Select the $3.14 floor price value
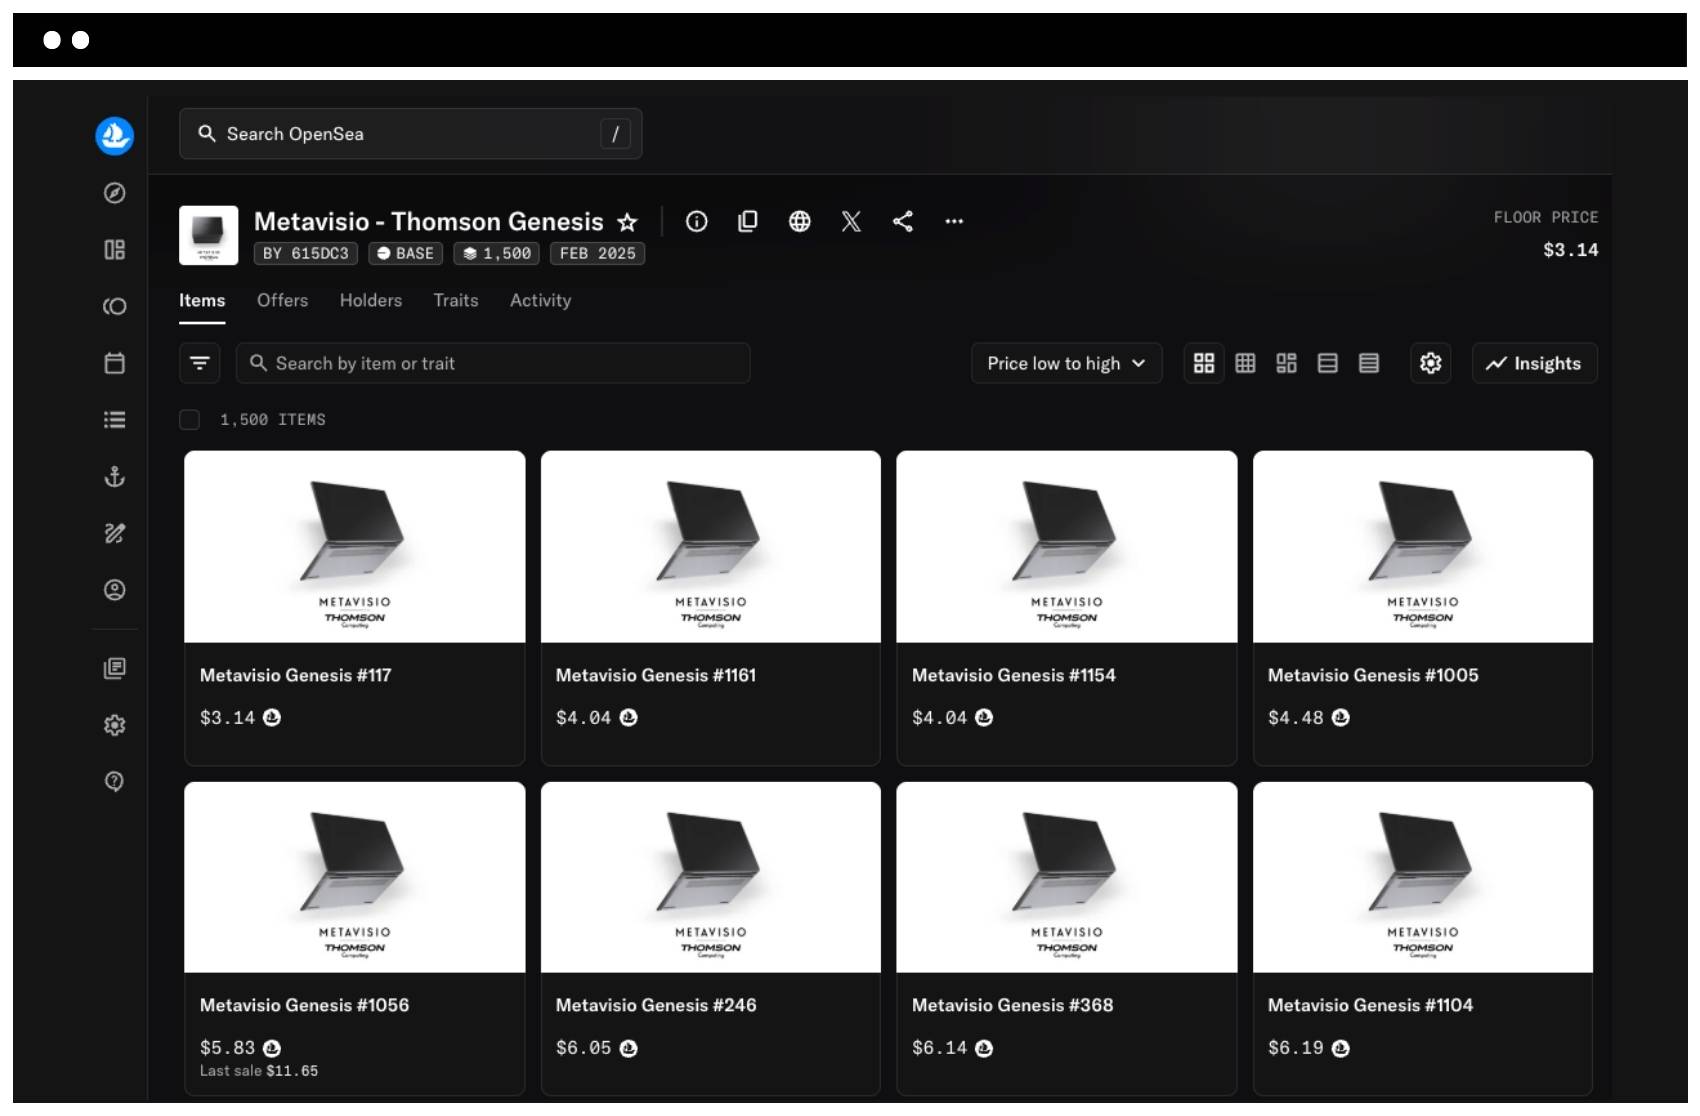The width and height of the screenshot is (1700, 1116). point(1571,250)
